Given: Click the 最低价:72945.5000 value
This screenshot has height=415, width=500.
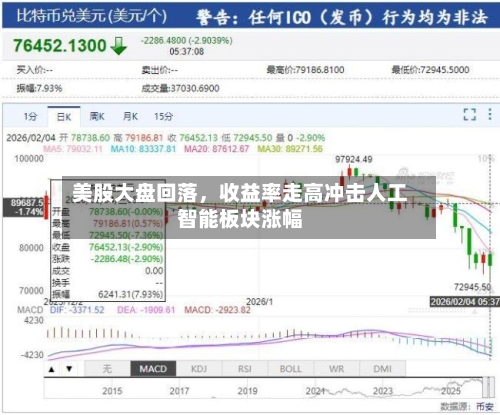Looking at the screenshot, I should pos(430,70).
